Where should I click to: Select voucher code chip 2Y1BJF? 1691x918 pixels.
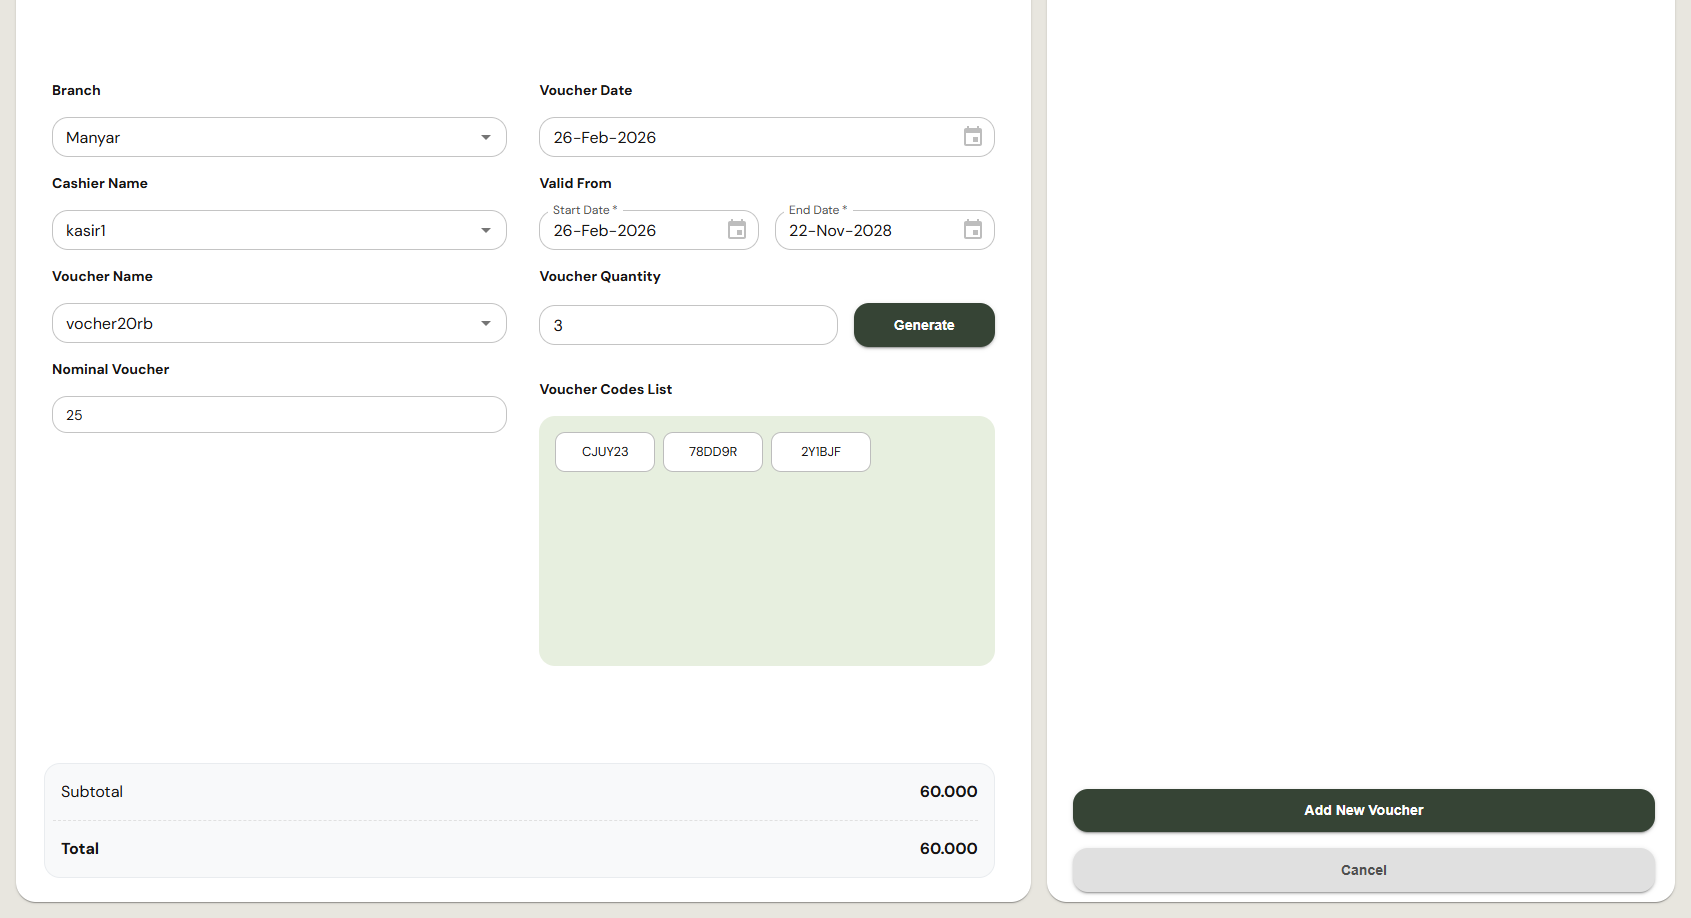821,452
